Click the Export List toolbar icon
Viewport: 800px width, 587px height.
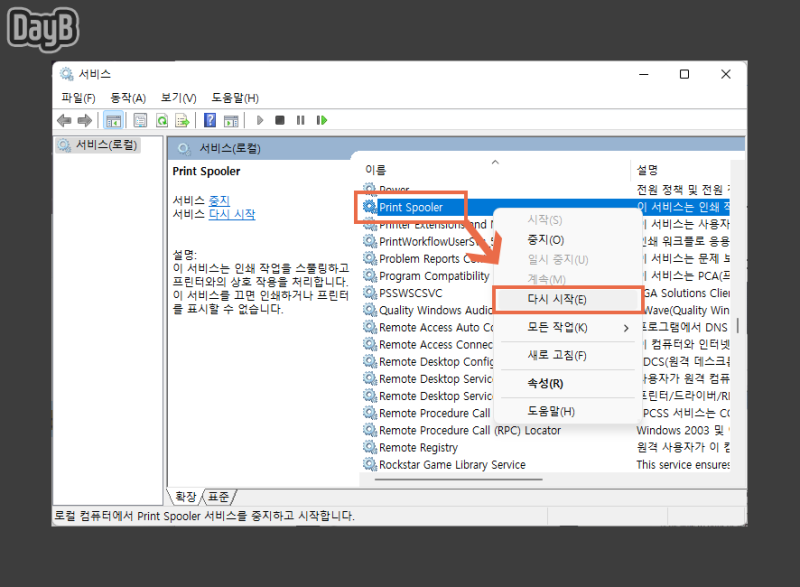coord(182,120)
